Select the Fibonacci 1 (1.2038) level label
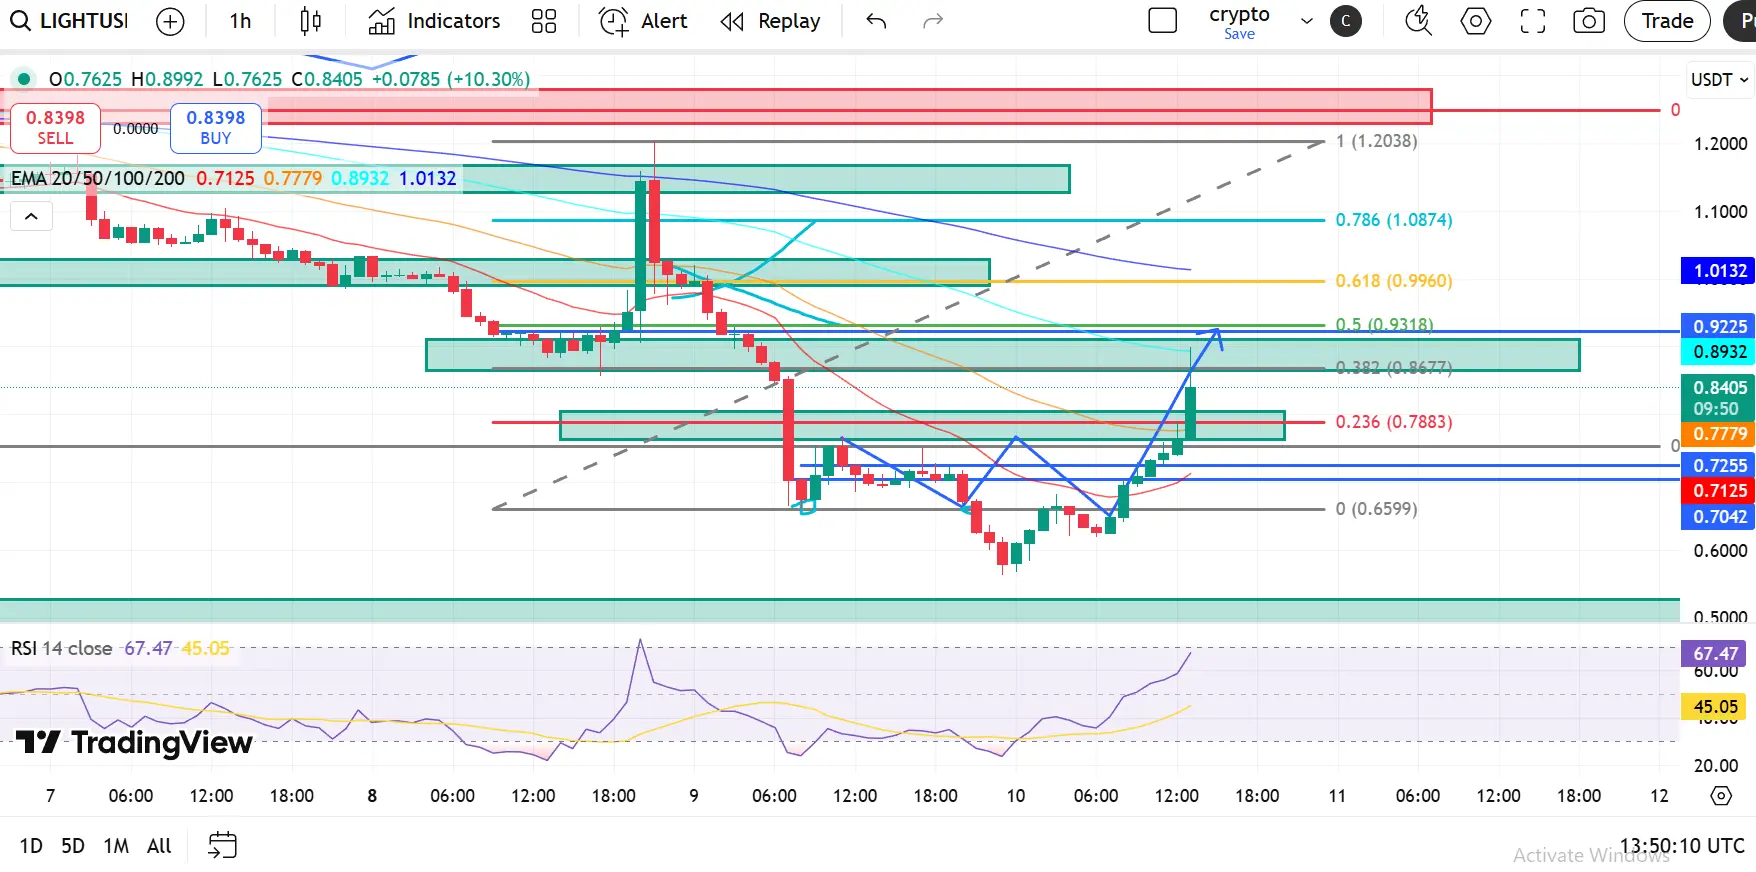The width and height of the screenshot is (1756, 872). click(1376, 141)
